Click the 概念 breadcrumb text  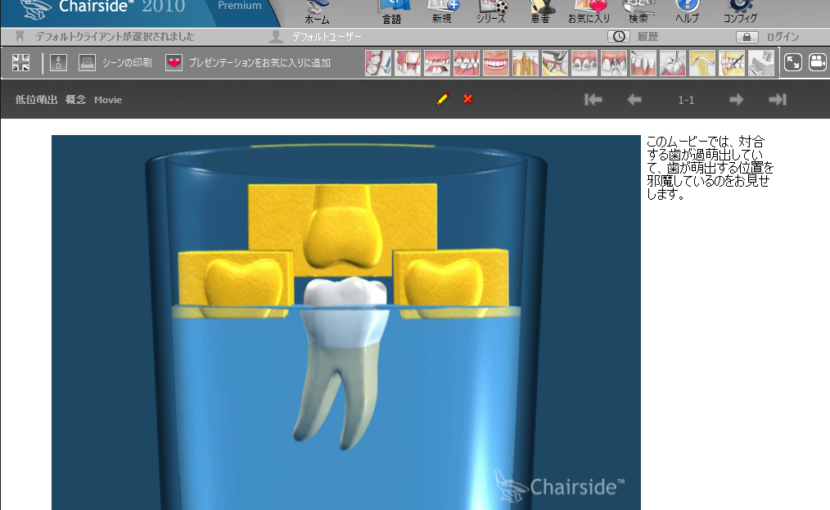tap(75, 100)
